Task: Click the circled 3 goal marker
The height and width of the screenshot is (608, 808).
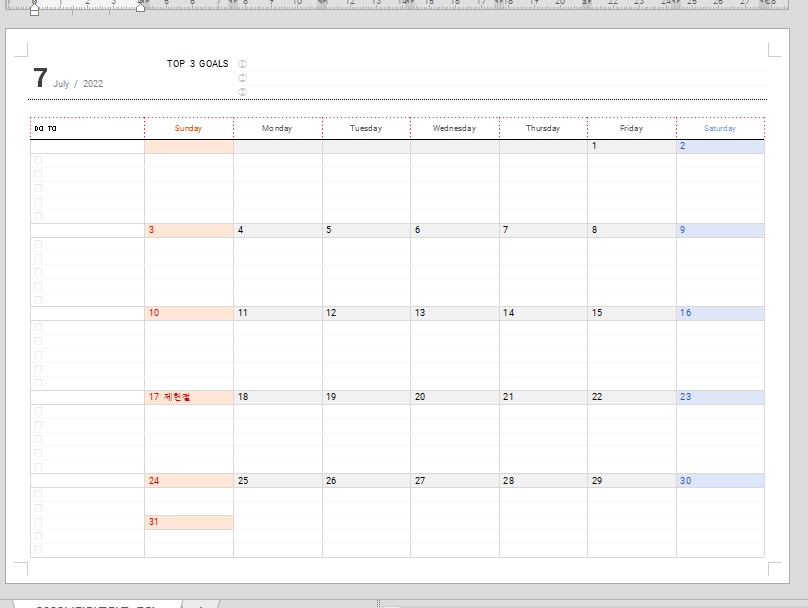Action: click(242, 92)
